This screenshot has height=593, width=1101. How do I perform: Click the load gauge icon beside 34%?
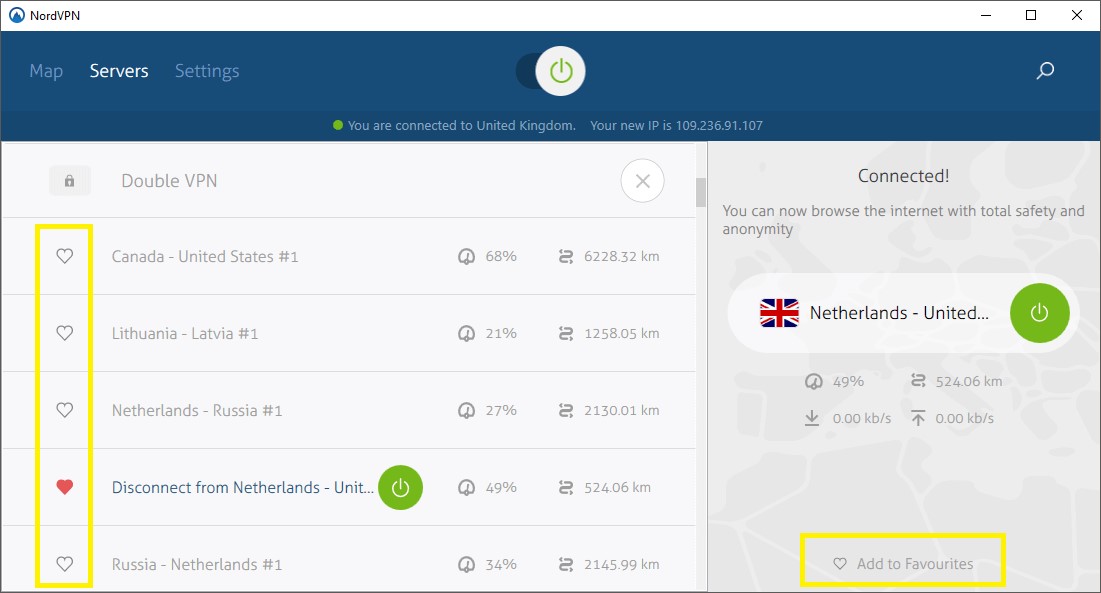coord(466,564)
